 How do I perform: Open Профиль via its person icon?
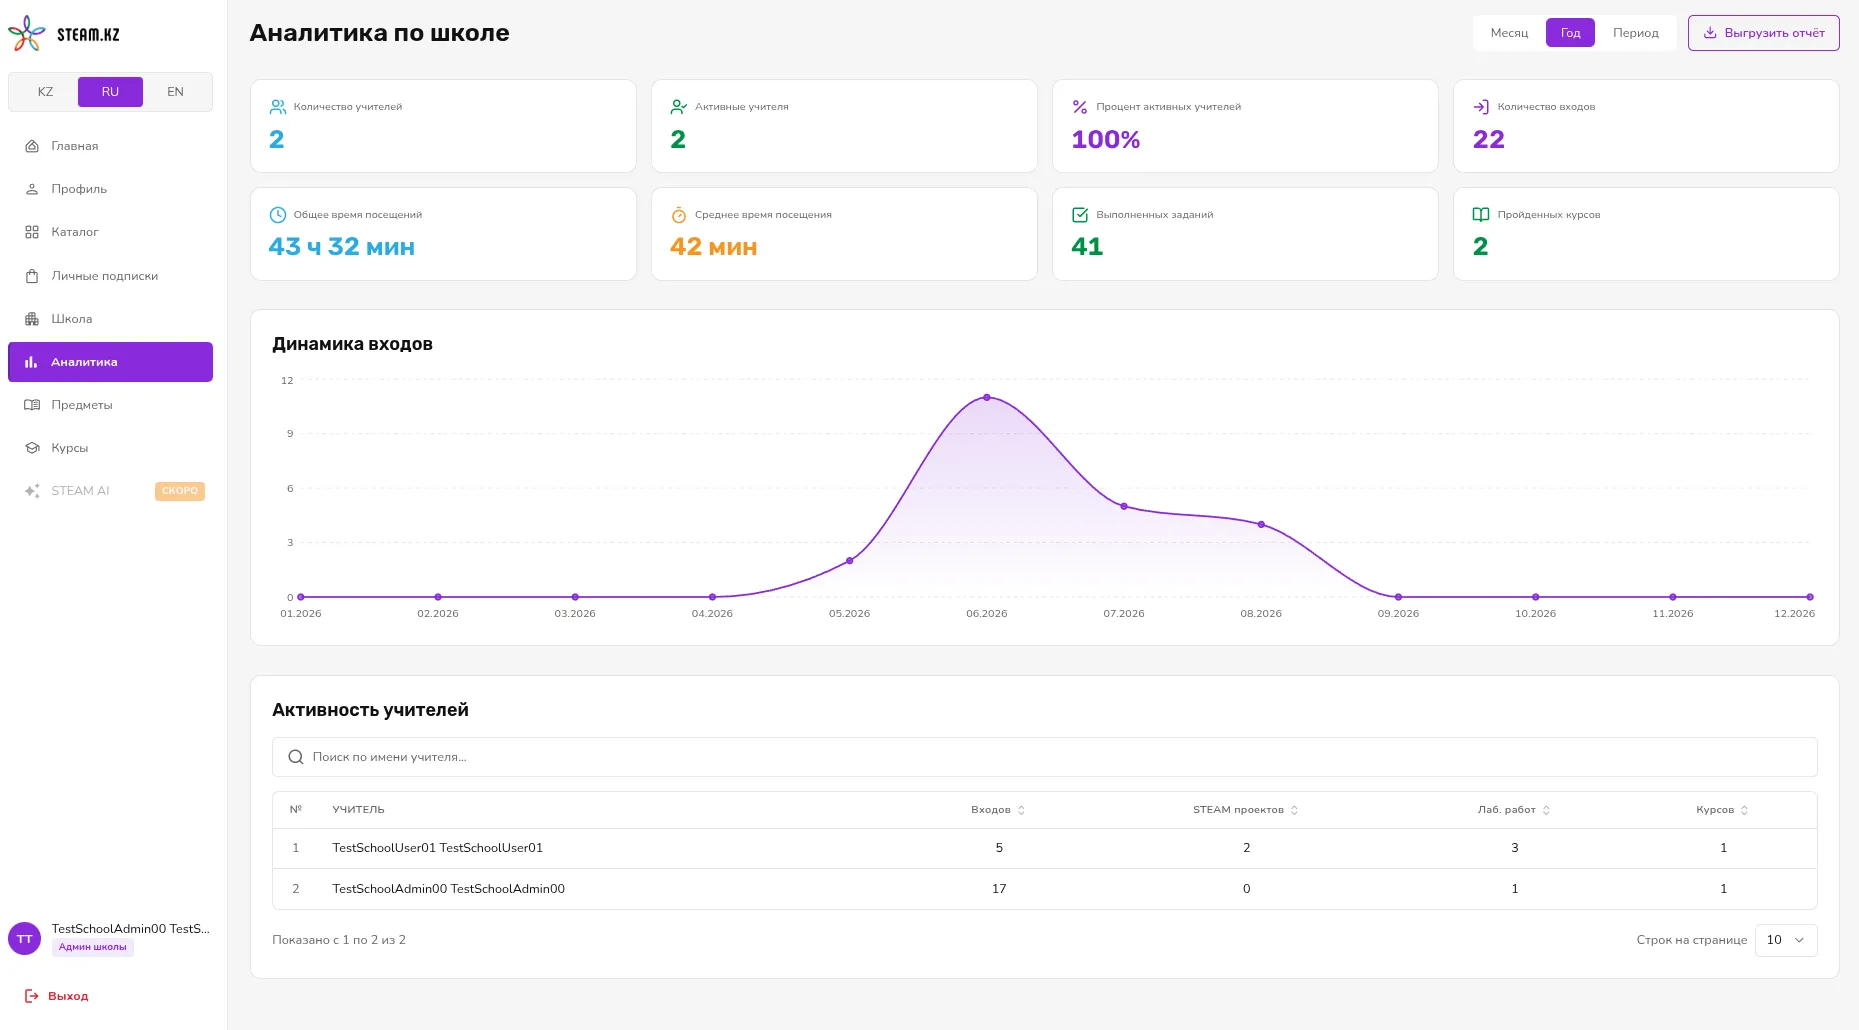coord(32,189)
